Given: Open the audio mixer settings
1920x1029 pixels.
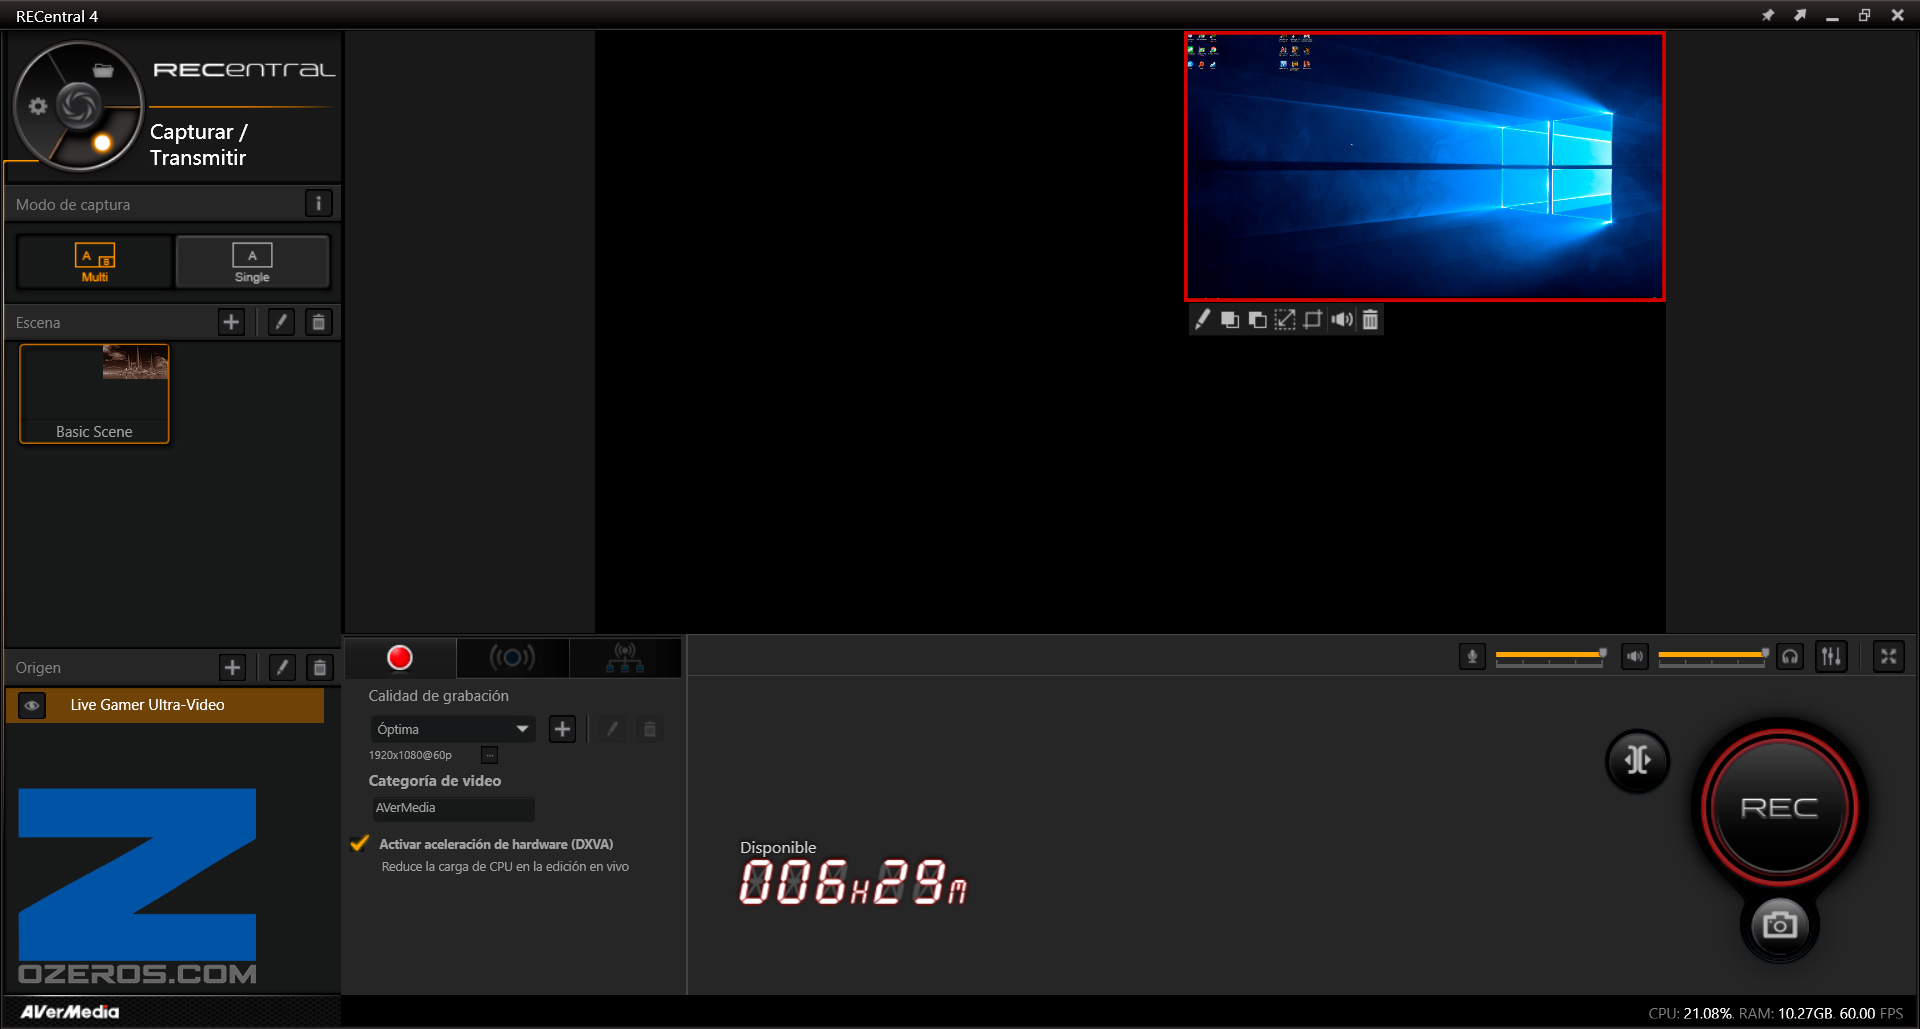Looking at the screenshot, I should 1831,657.
